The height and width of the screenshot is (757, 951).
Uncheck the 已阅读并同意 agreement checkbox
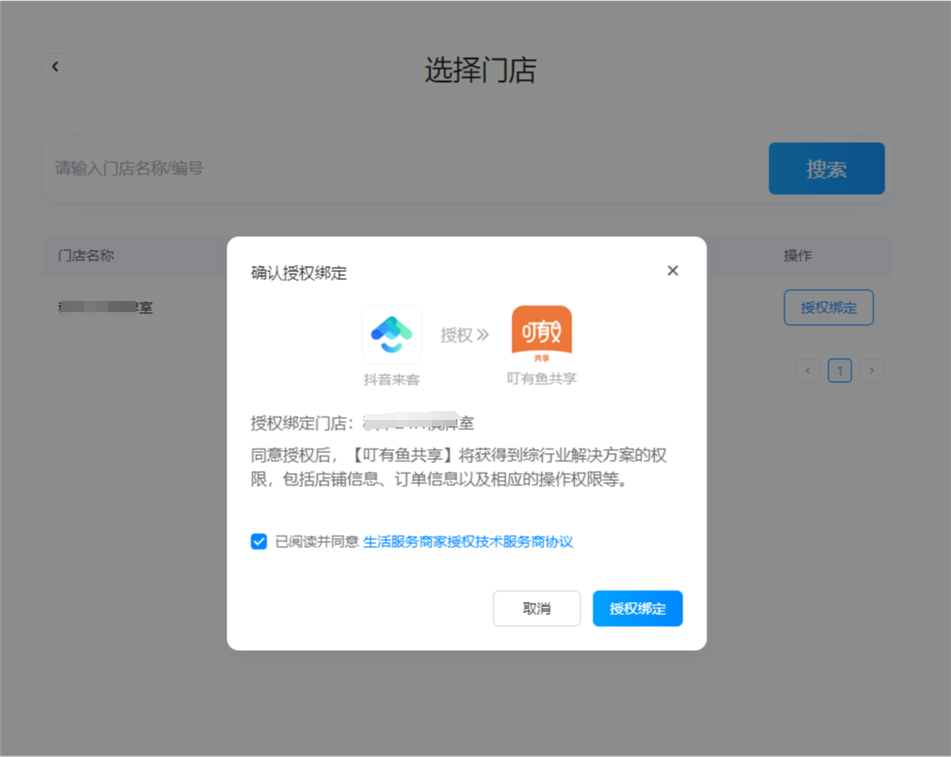[x=259, y=542]
